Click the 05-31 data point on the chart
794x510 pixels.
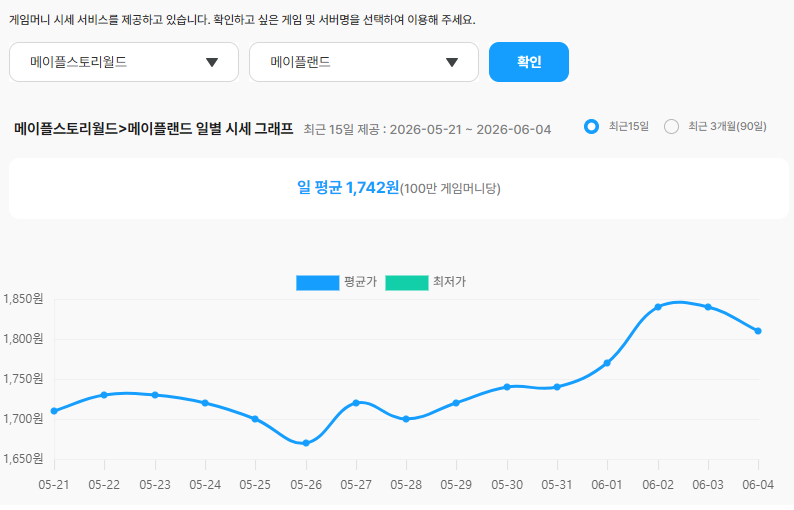click(557, 387)
